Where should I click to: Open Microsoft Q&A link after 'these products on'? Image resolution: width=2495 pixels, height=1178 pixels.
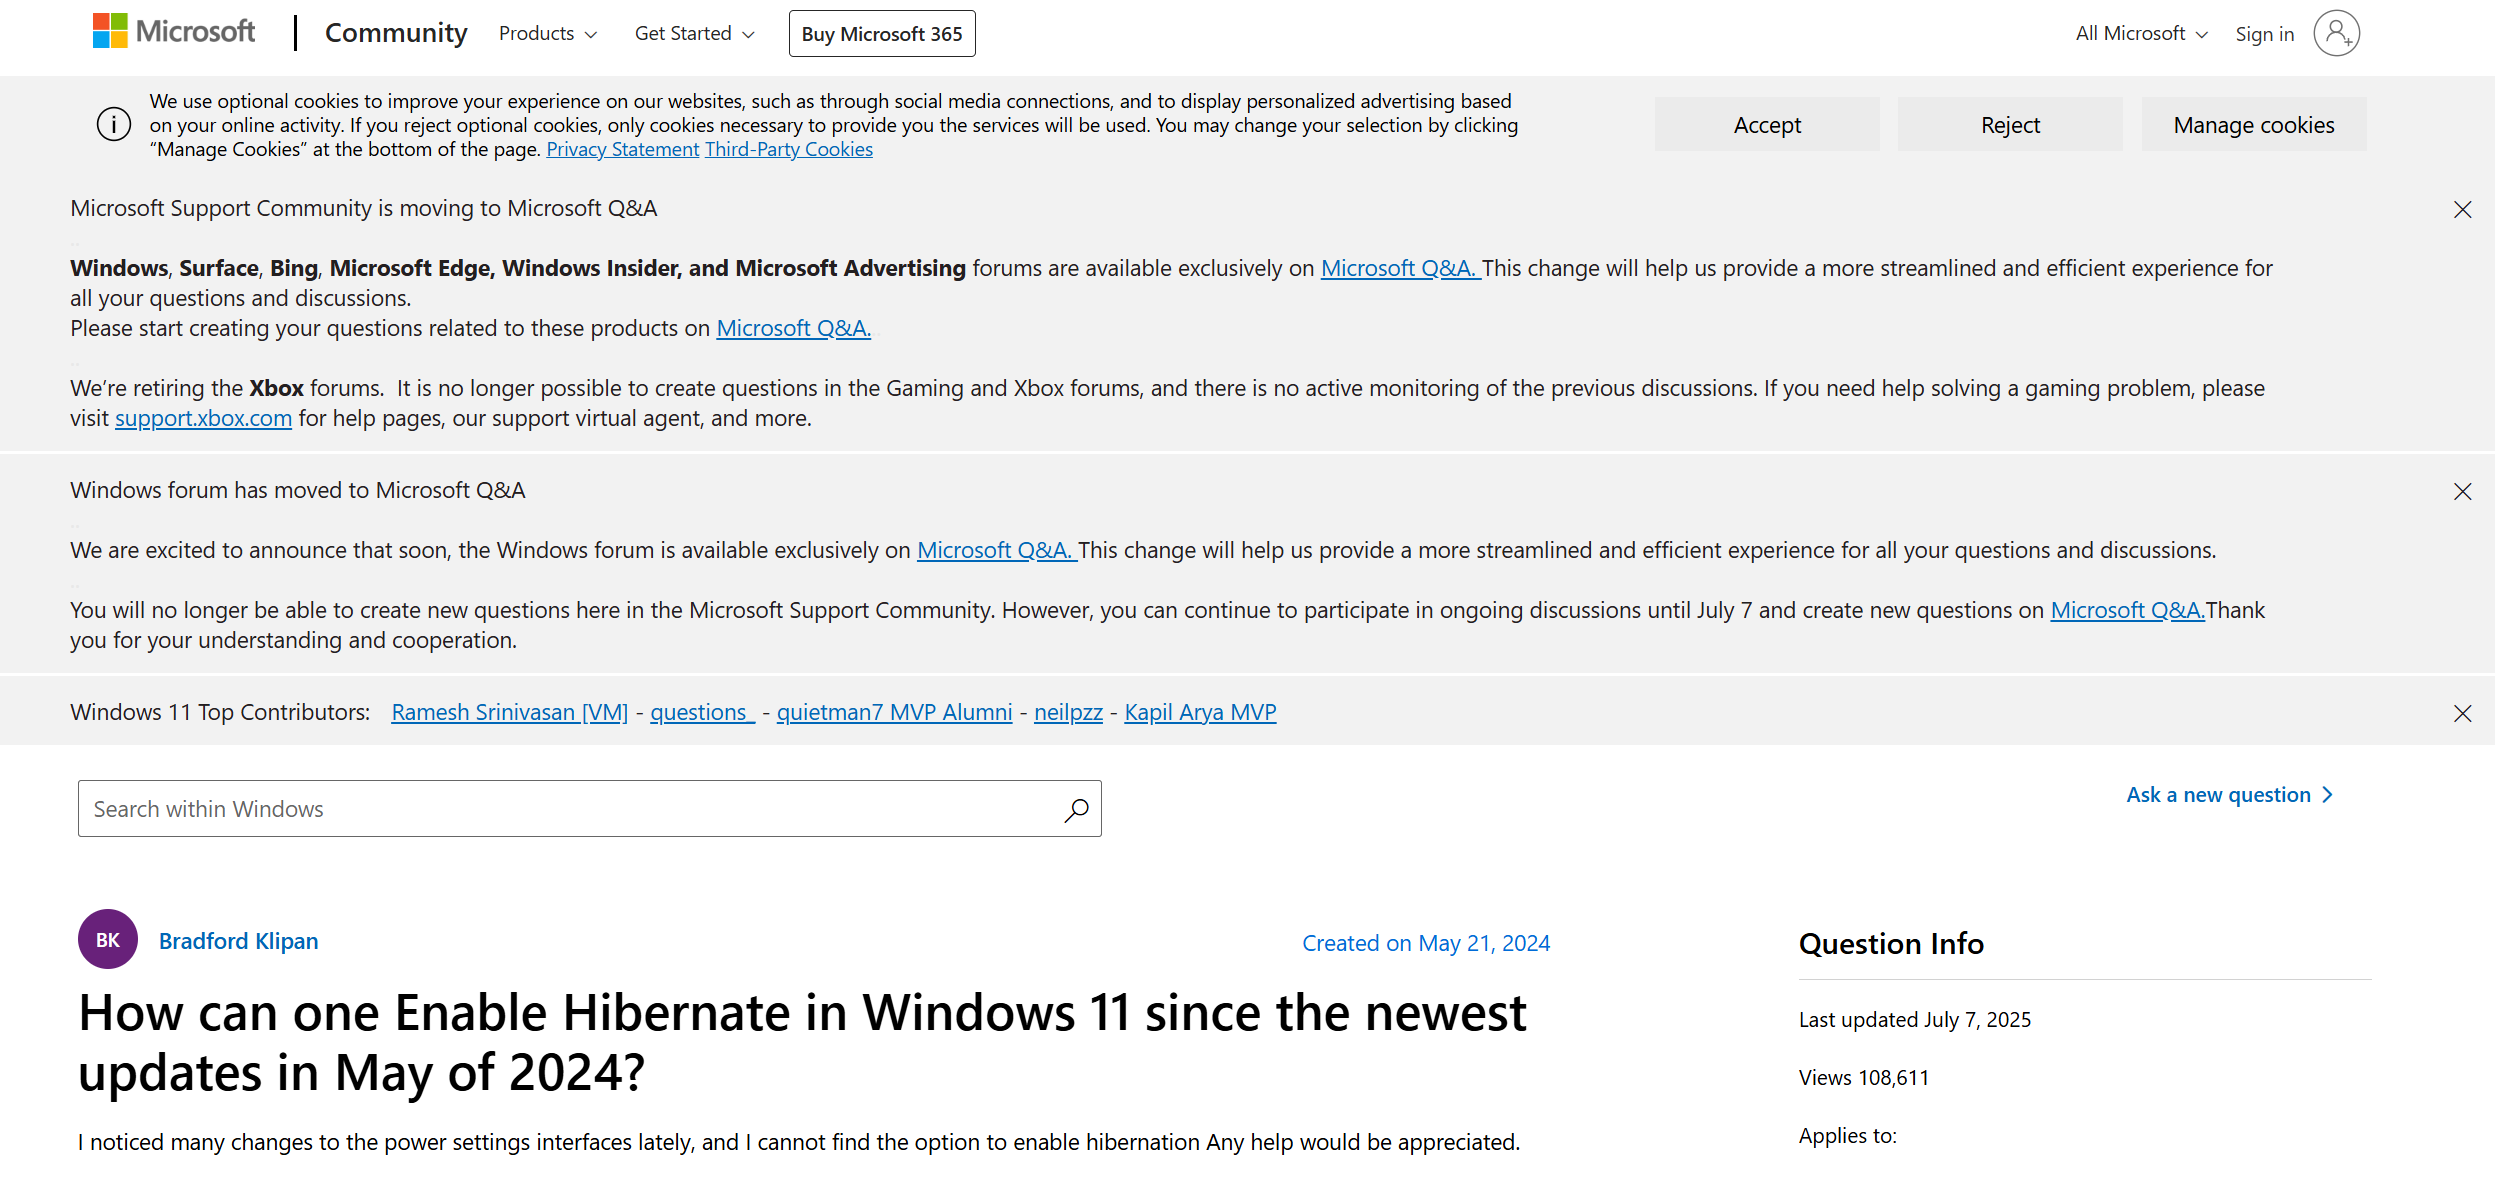click(x=794, y=328)
